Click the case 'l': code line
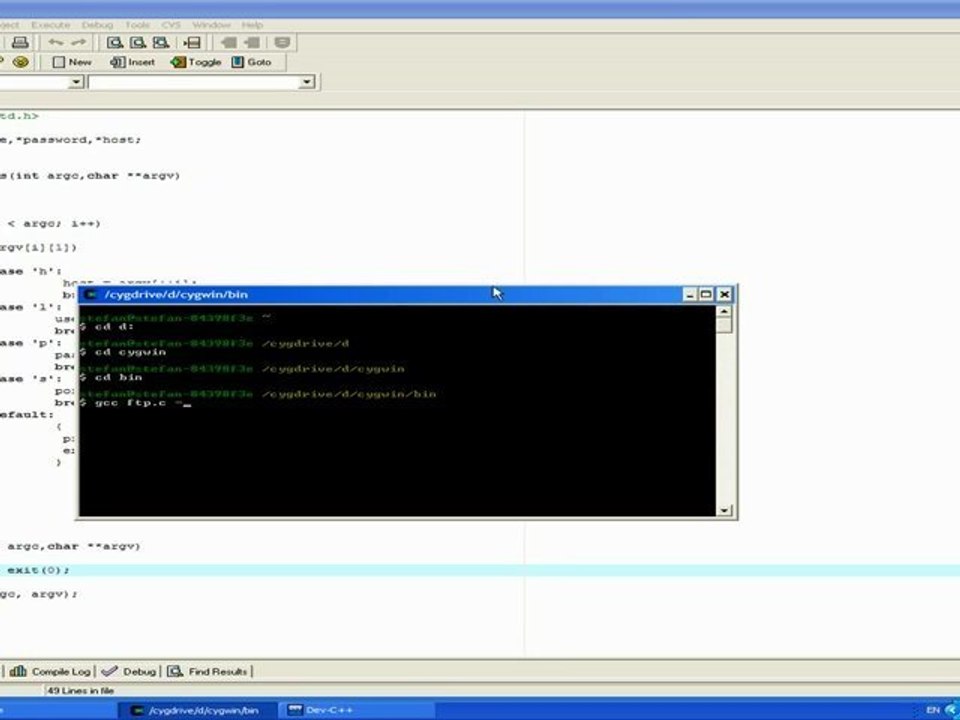This screenshot has width=960, height=720. 31,307
